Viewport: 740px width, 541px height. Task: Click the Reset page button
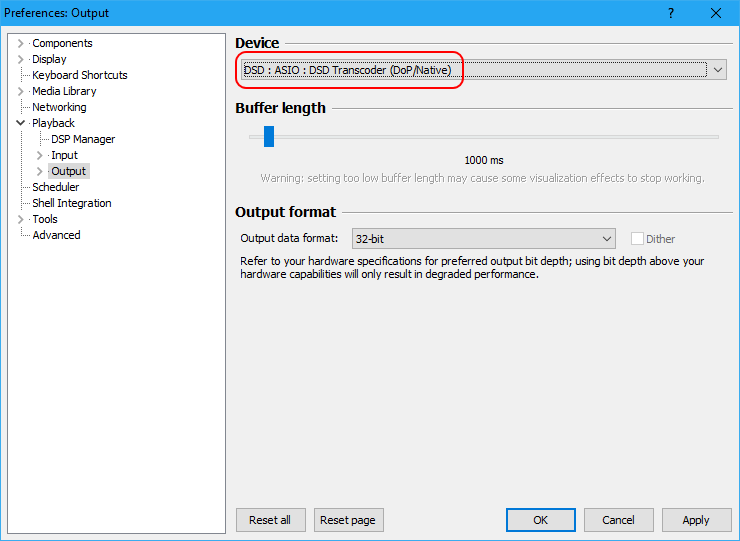pyautogui.click(x=348, y=520)
